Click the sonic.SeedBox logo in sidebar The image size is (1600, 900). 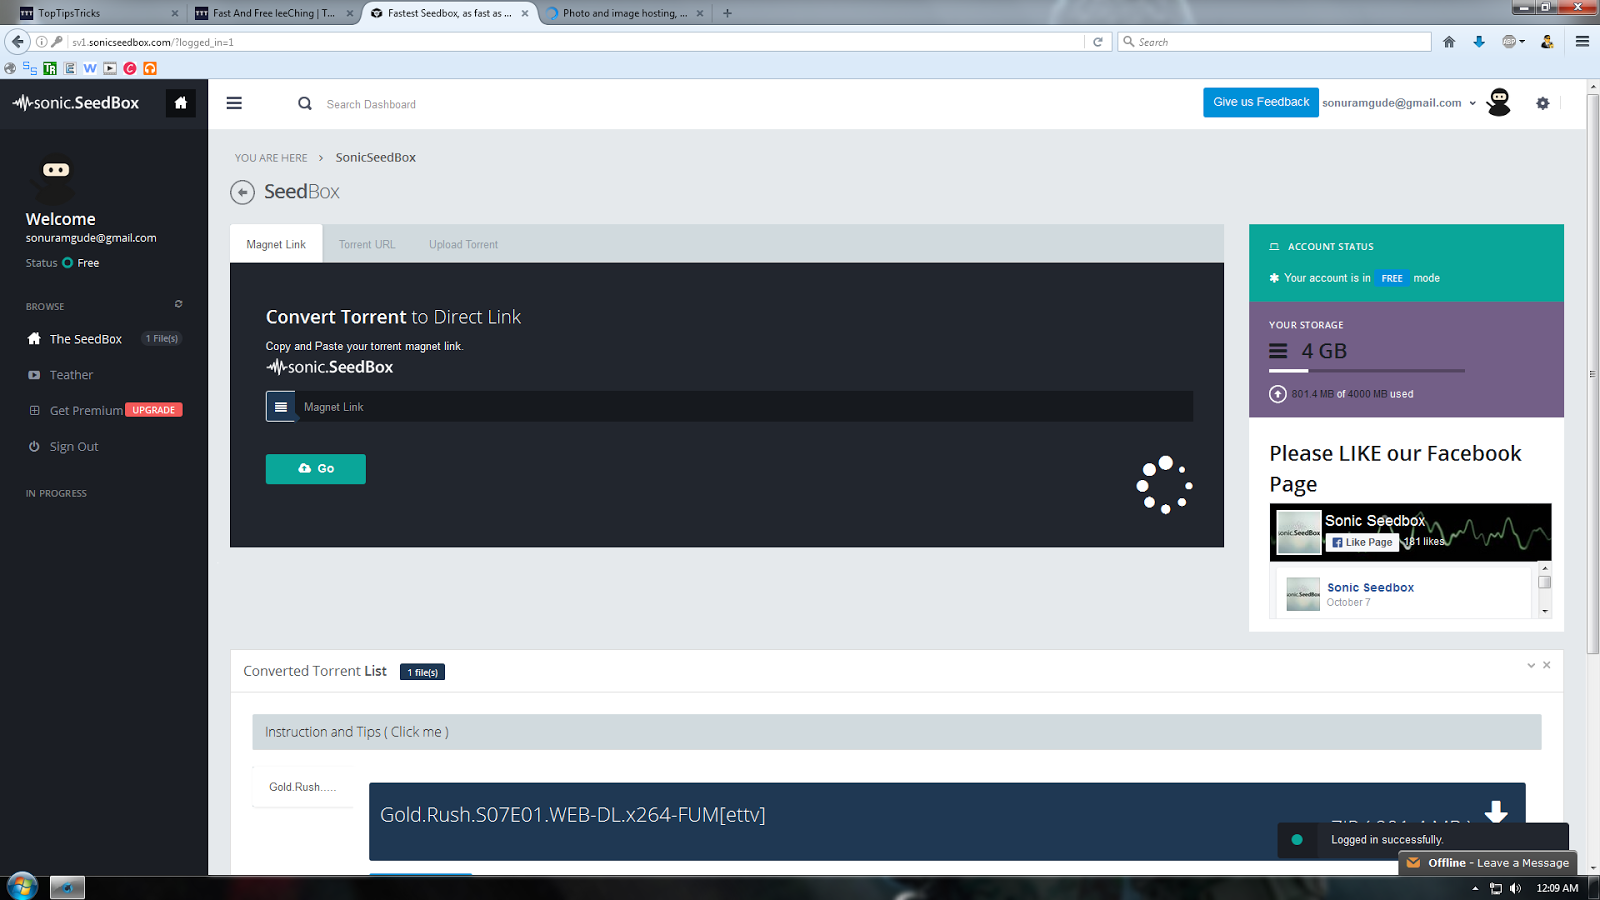(76, 103)
